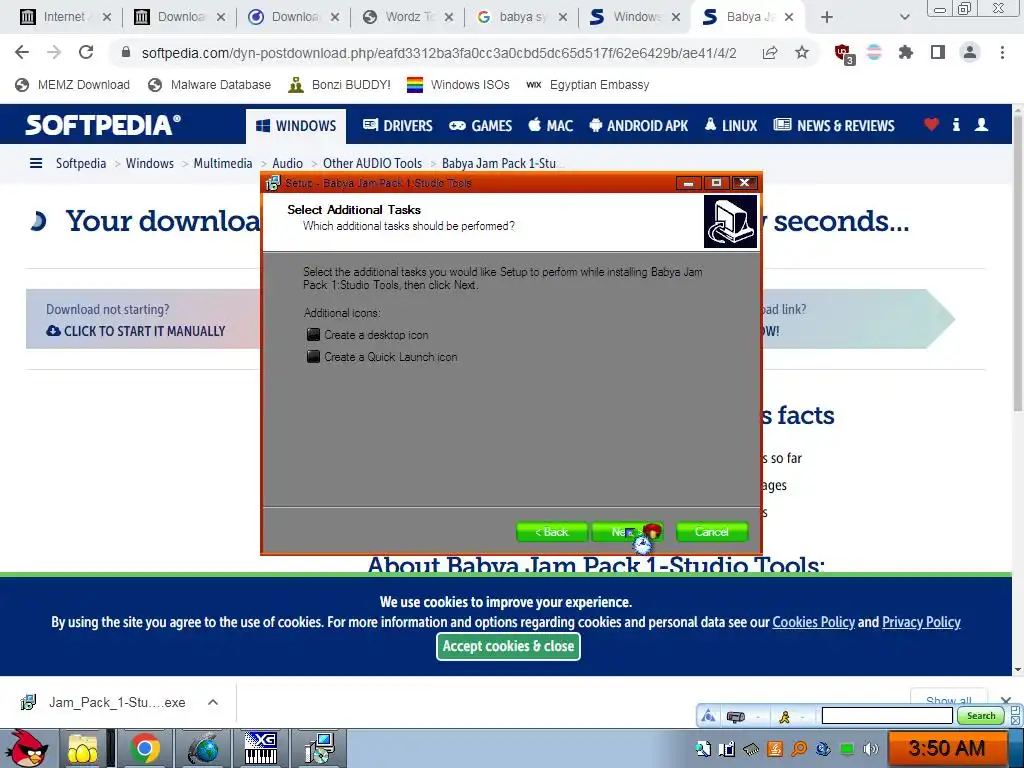Click the green Search toolbar button

coord(981,716)
